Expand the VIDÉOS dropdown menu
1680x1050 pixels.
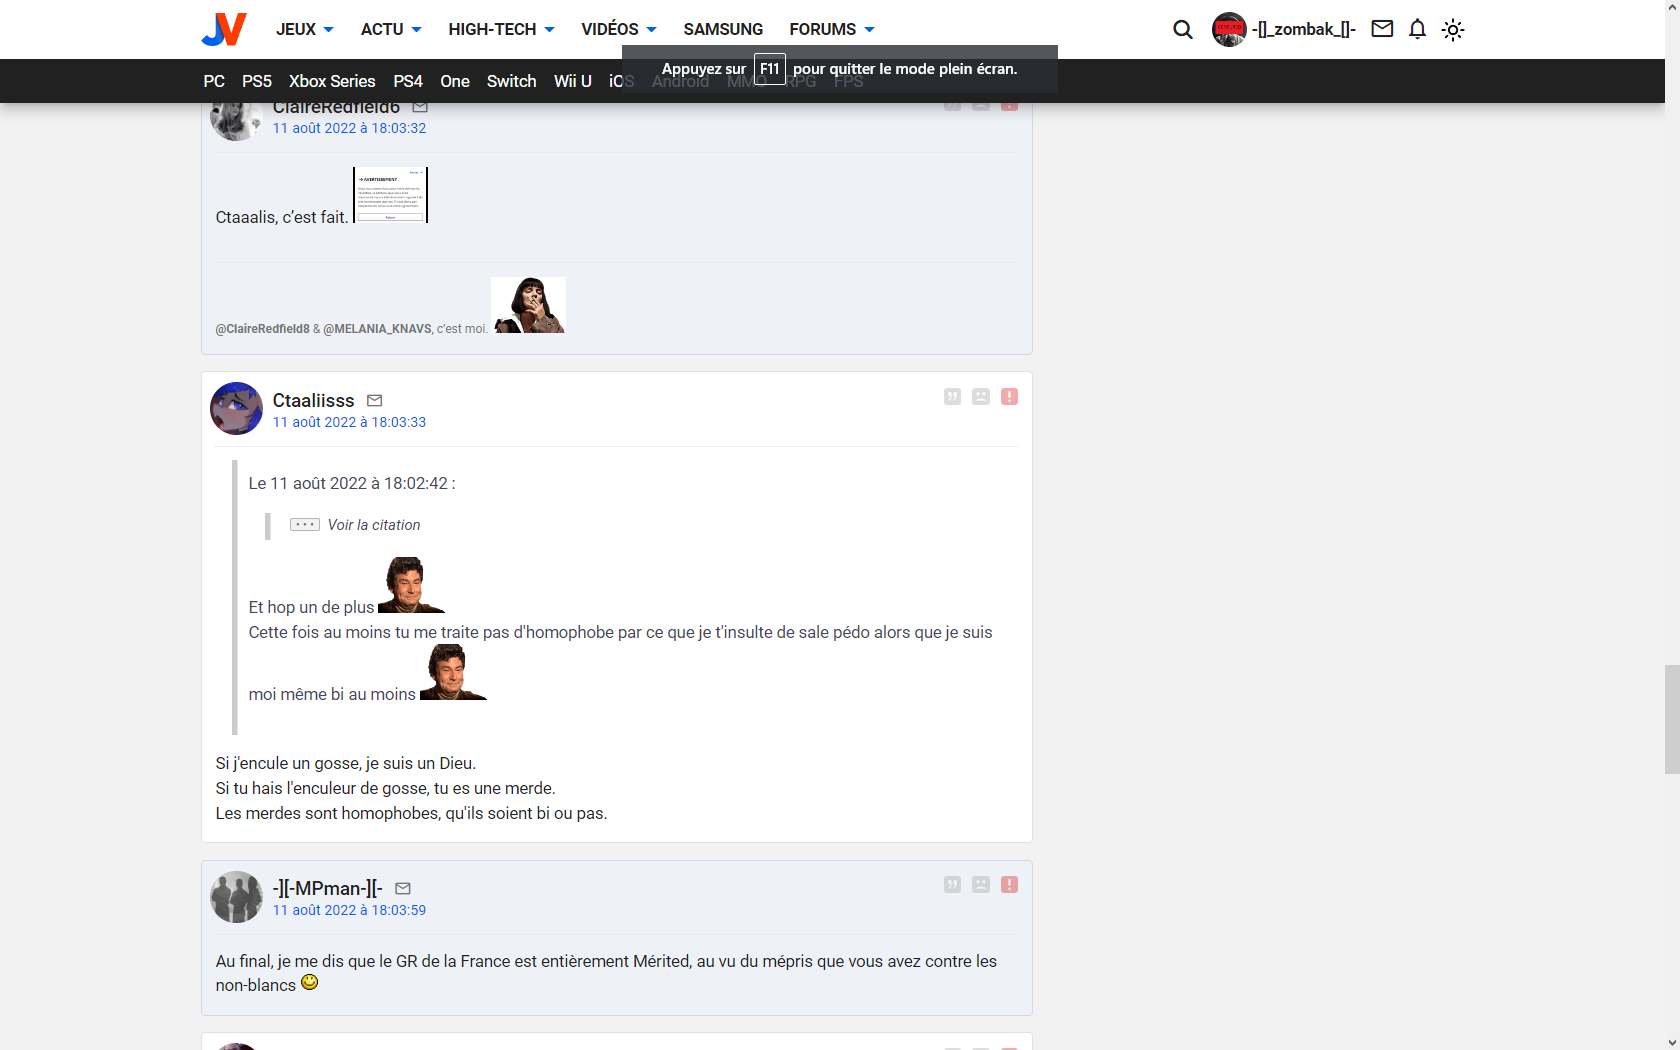[x=619, y=29]
